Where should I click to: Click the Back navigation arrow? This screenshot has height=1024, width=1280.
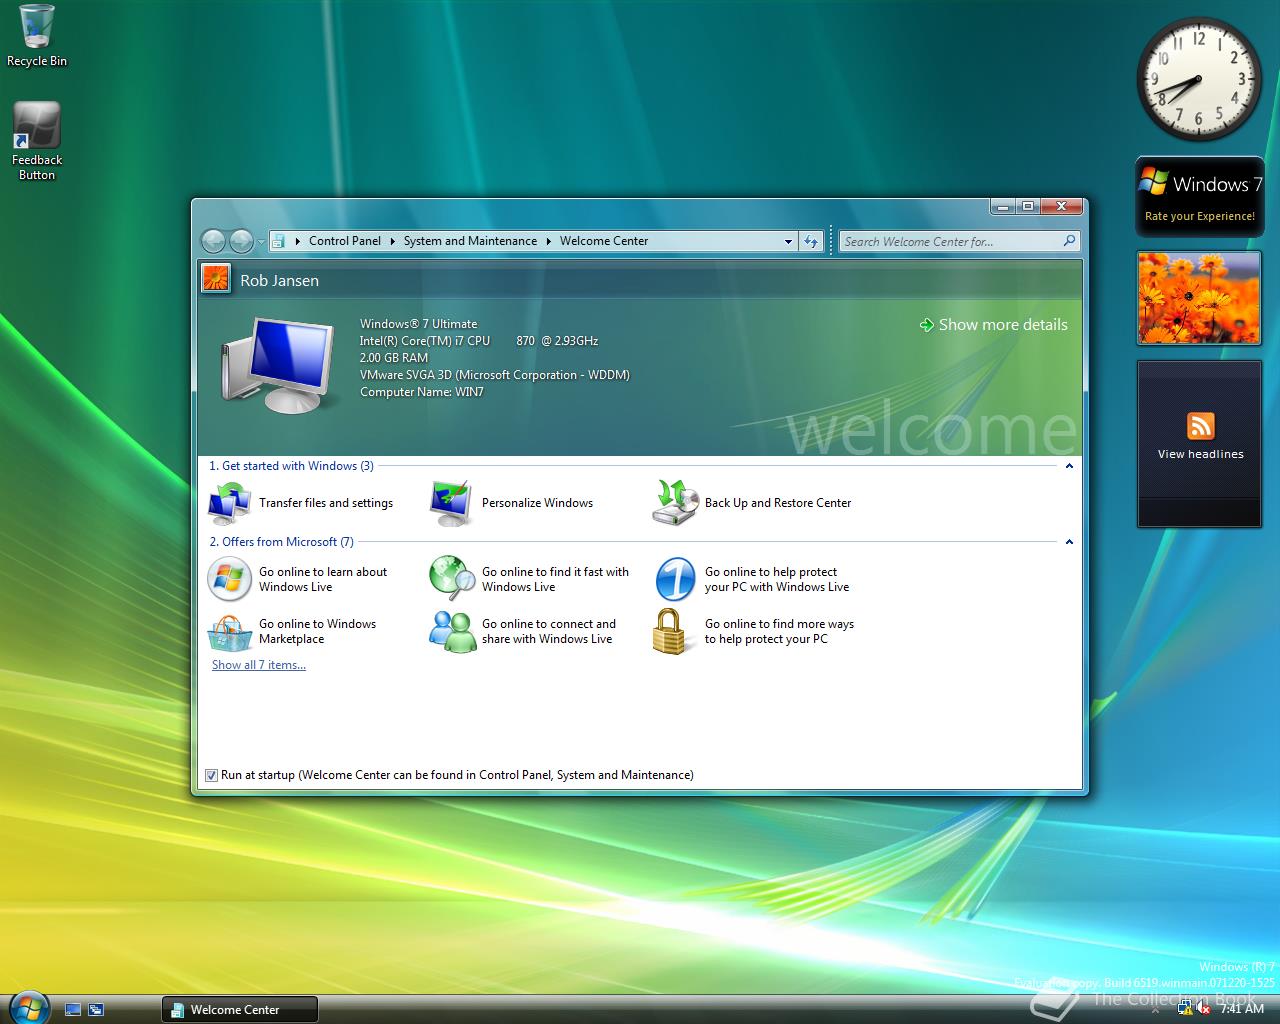tap(213, 241)
